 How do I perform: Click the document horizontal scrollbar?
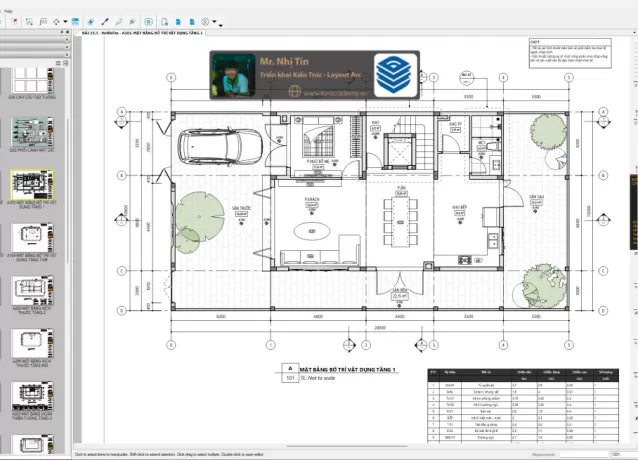[x=347, y=446]
